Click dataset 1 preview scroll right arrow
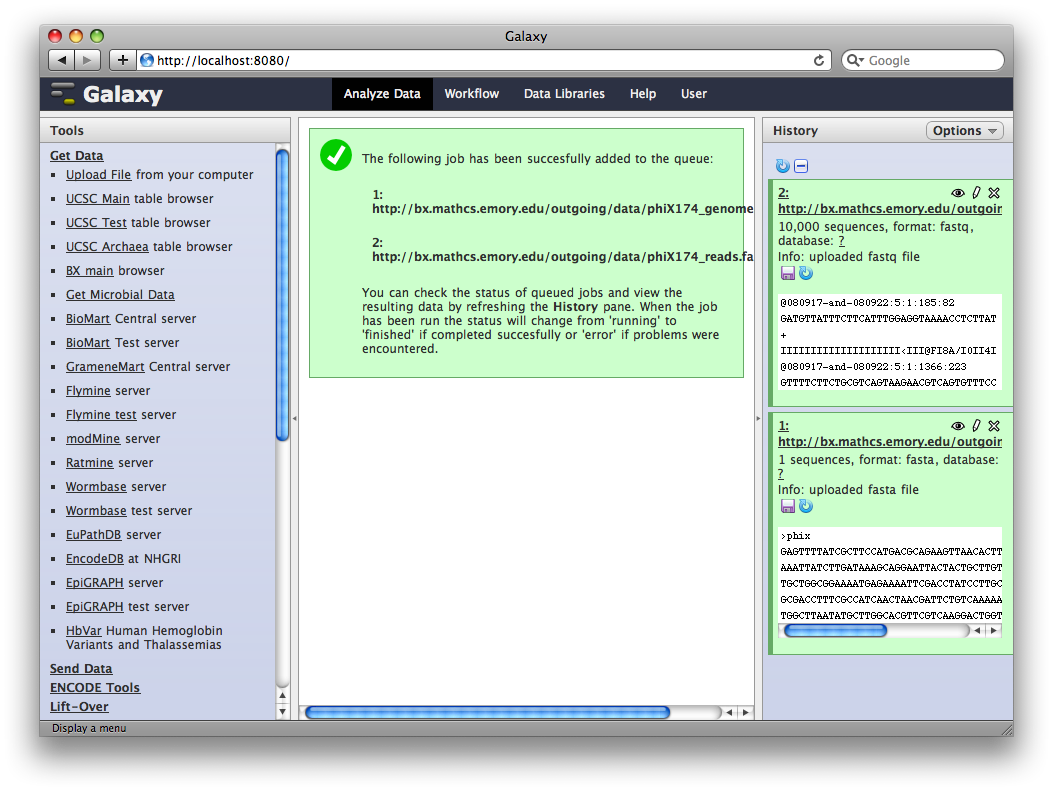1053x791 pixels. coord(994,631)
